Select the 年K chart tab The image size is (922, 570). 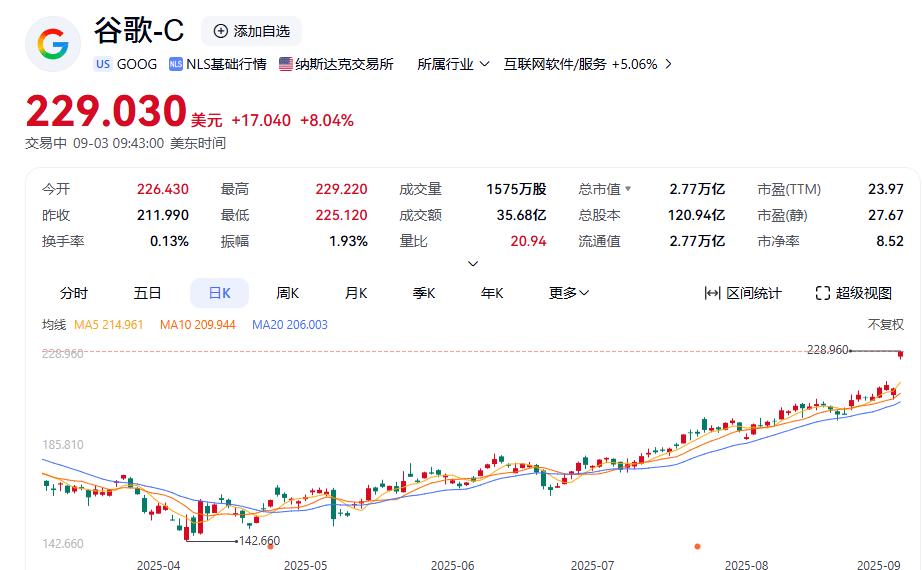492,293
